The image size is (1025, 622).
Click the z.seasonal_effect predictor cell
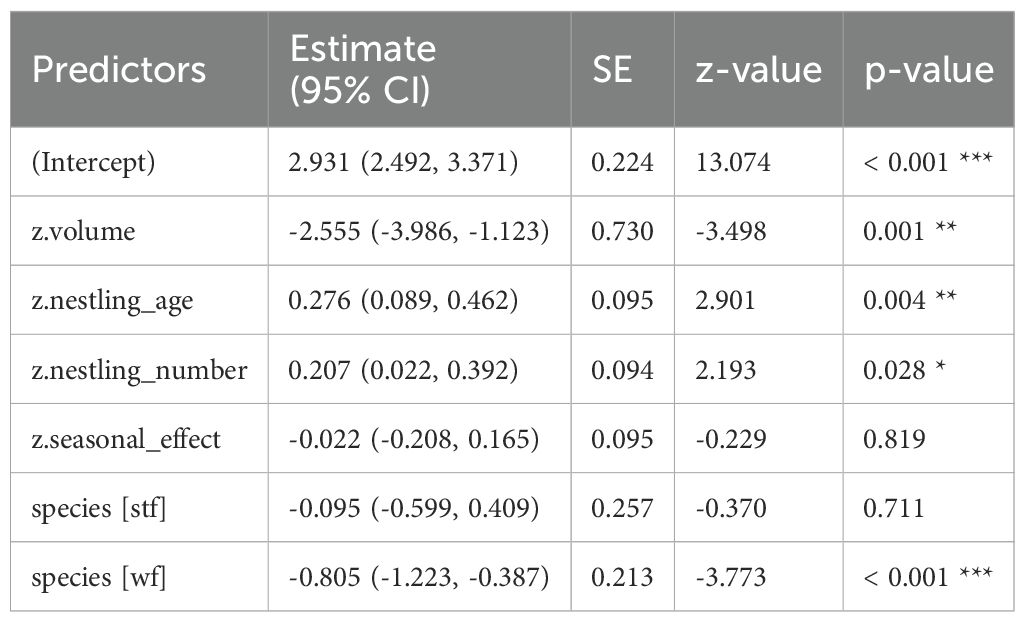tap(126, 439)
